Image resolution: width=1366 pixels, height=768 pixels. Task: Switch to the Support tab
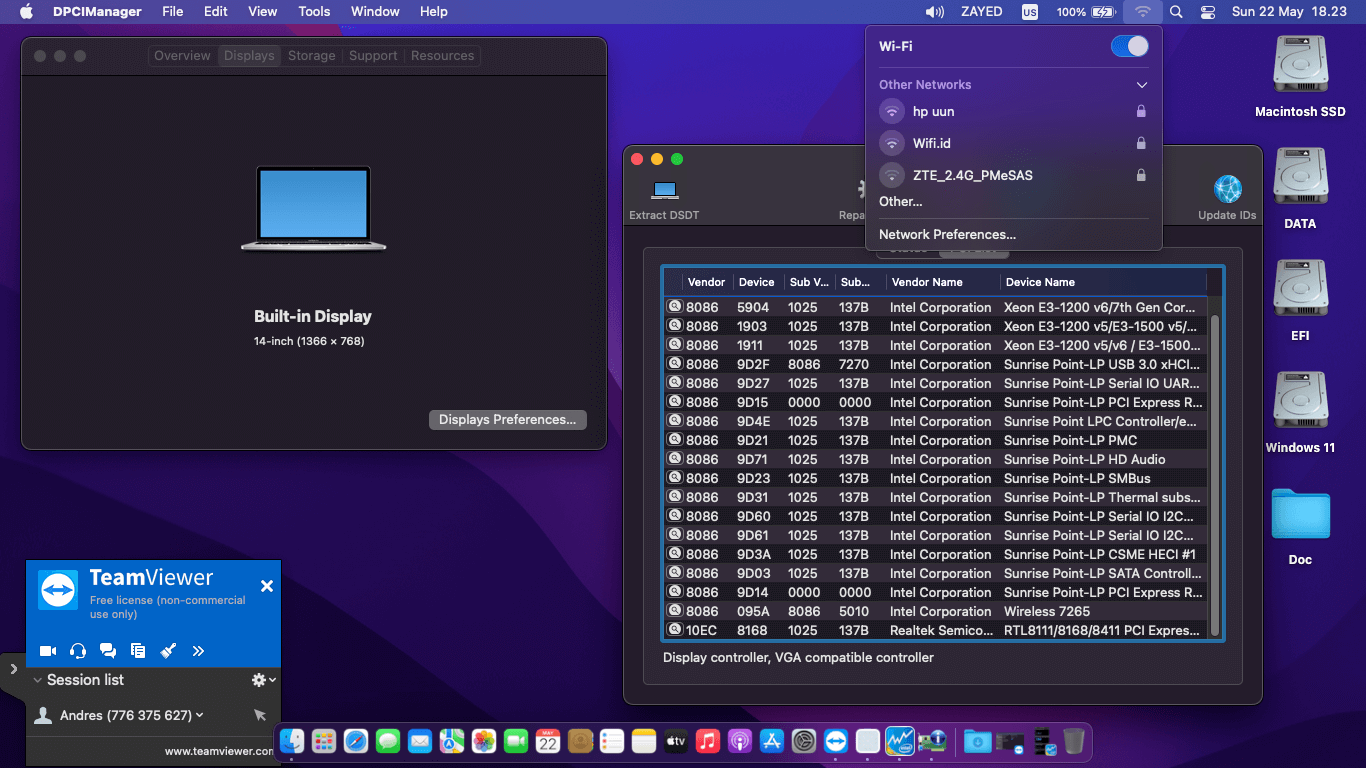373,56
